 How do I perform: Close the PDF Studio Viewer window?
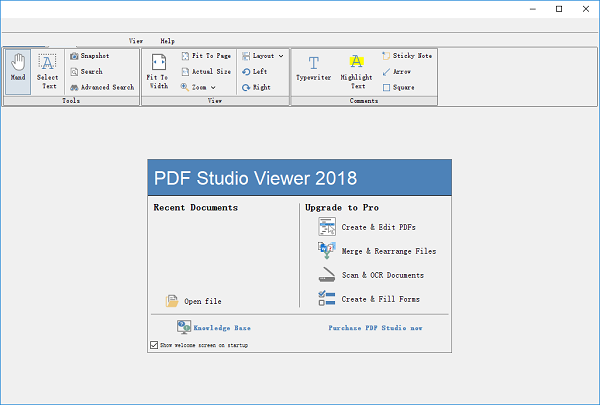(x=586, y=9)
